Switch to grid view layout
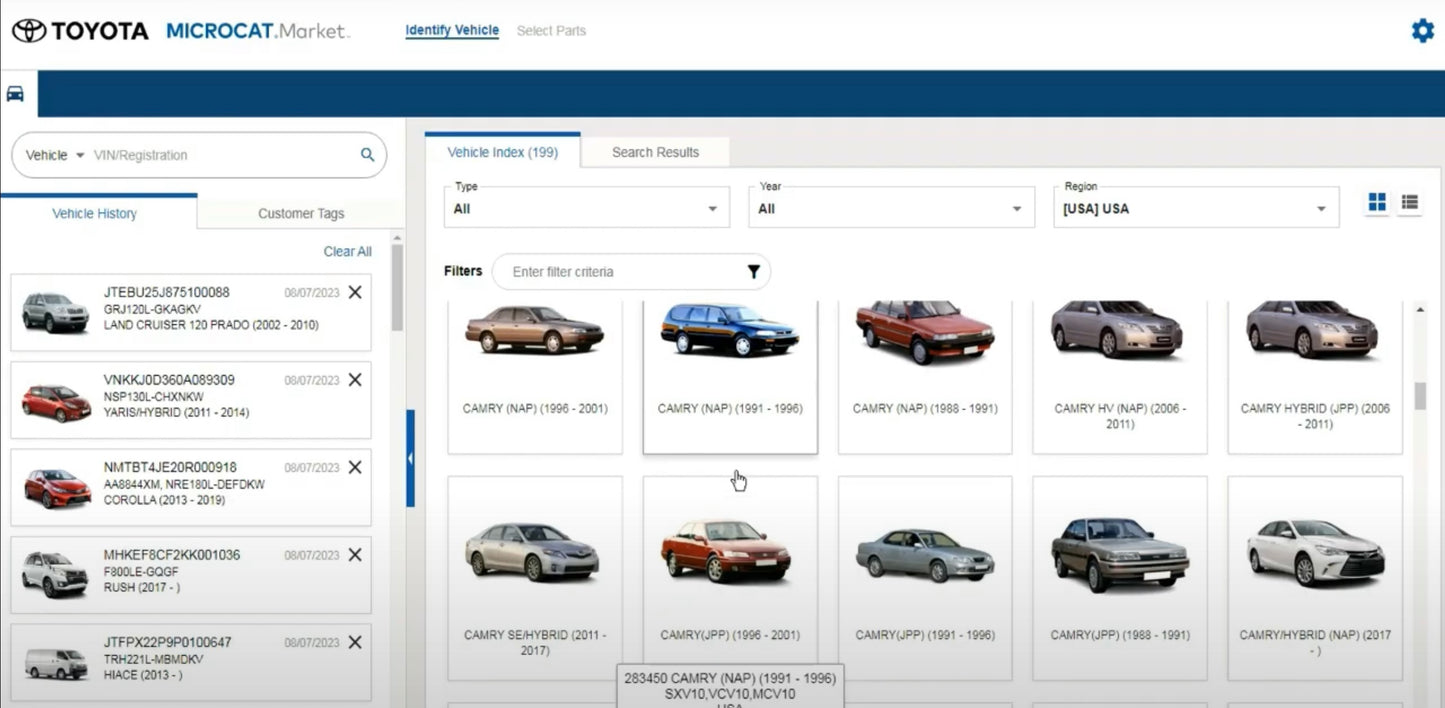This screenshot has height=708, width=1445. point(1377,202)
